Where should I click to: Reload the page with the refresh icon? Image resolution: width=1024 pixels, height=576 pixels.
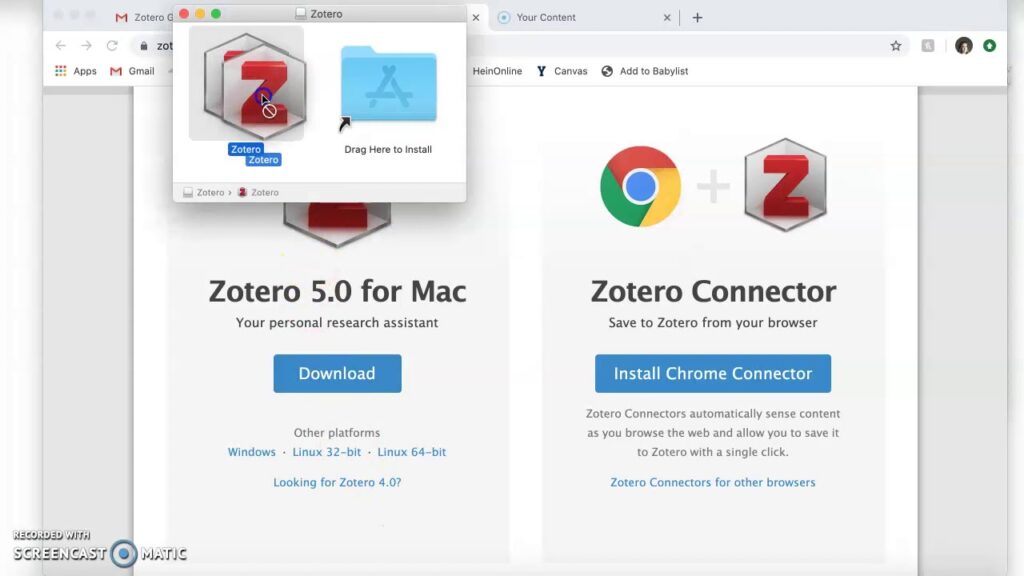tap(112, 46)
